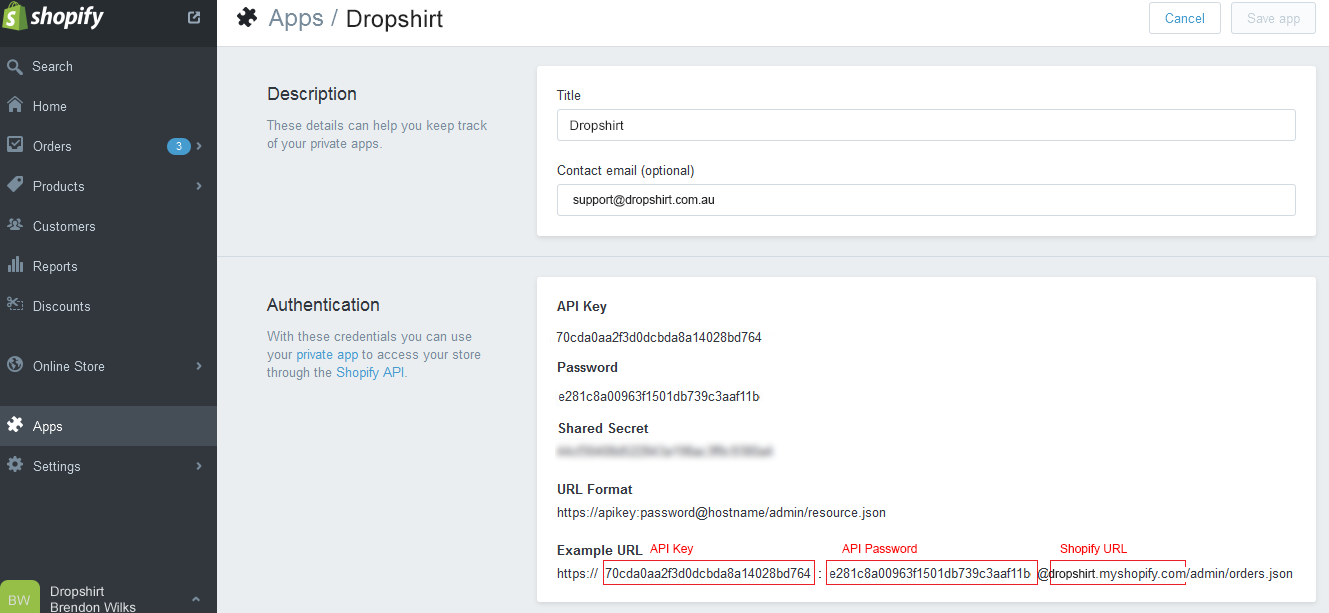1329x613 pixels.
Task: Click the Orders count badge showing 3
Action: click(178, 146)
